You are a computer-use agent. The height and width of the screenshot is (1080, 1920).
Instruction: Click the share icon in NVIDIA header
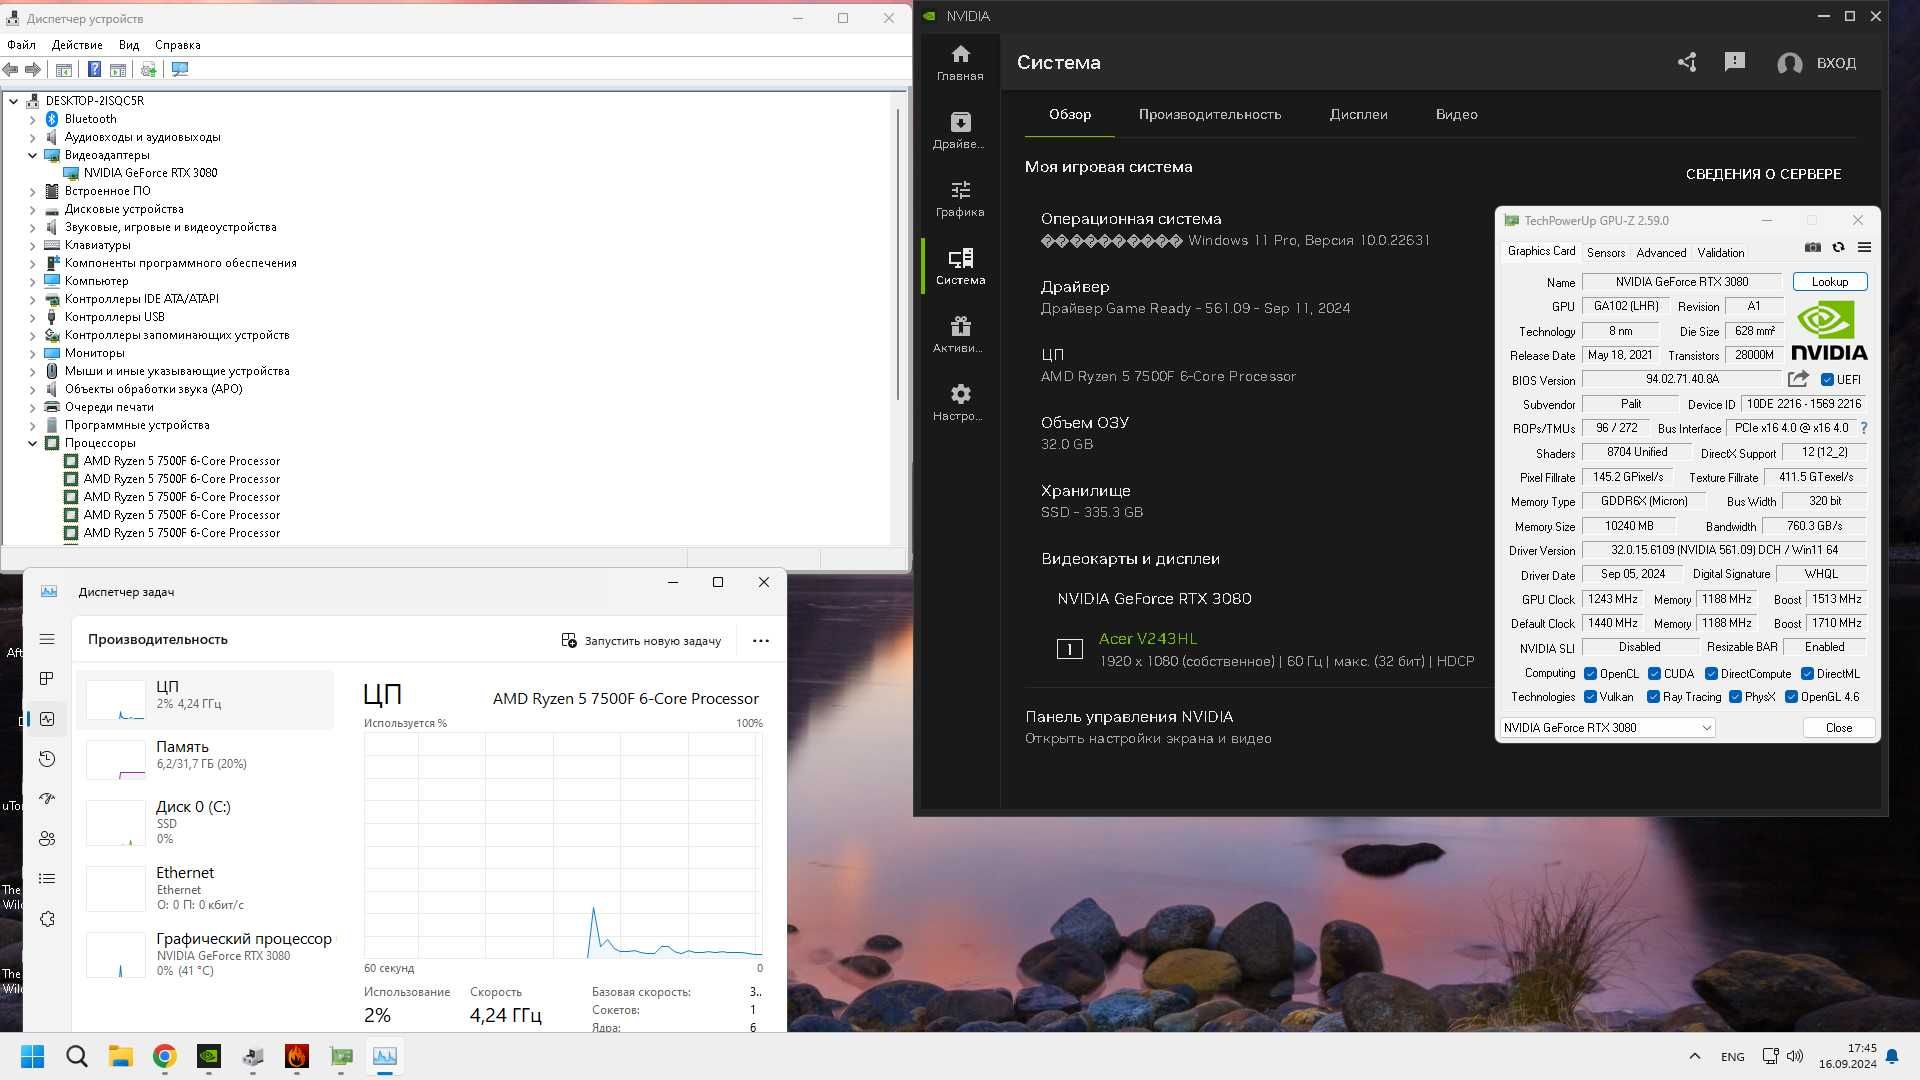click(1687, 62)
